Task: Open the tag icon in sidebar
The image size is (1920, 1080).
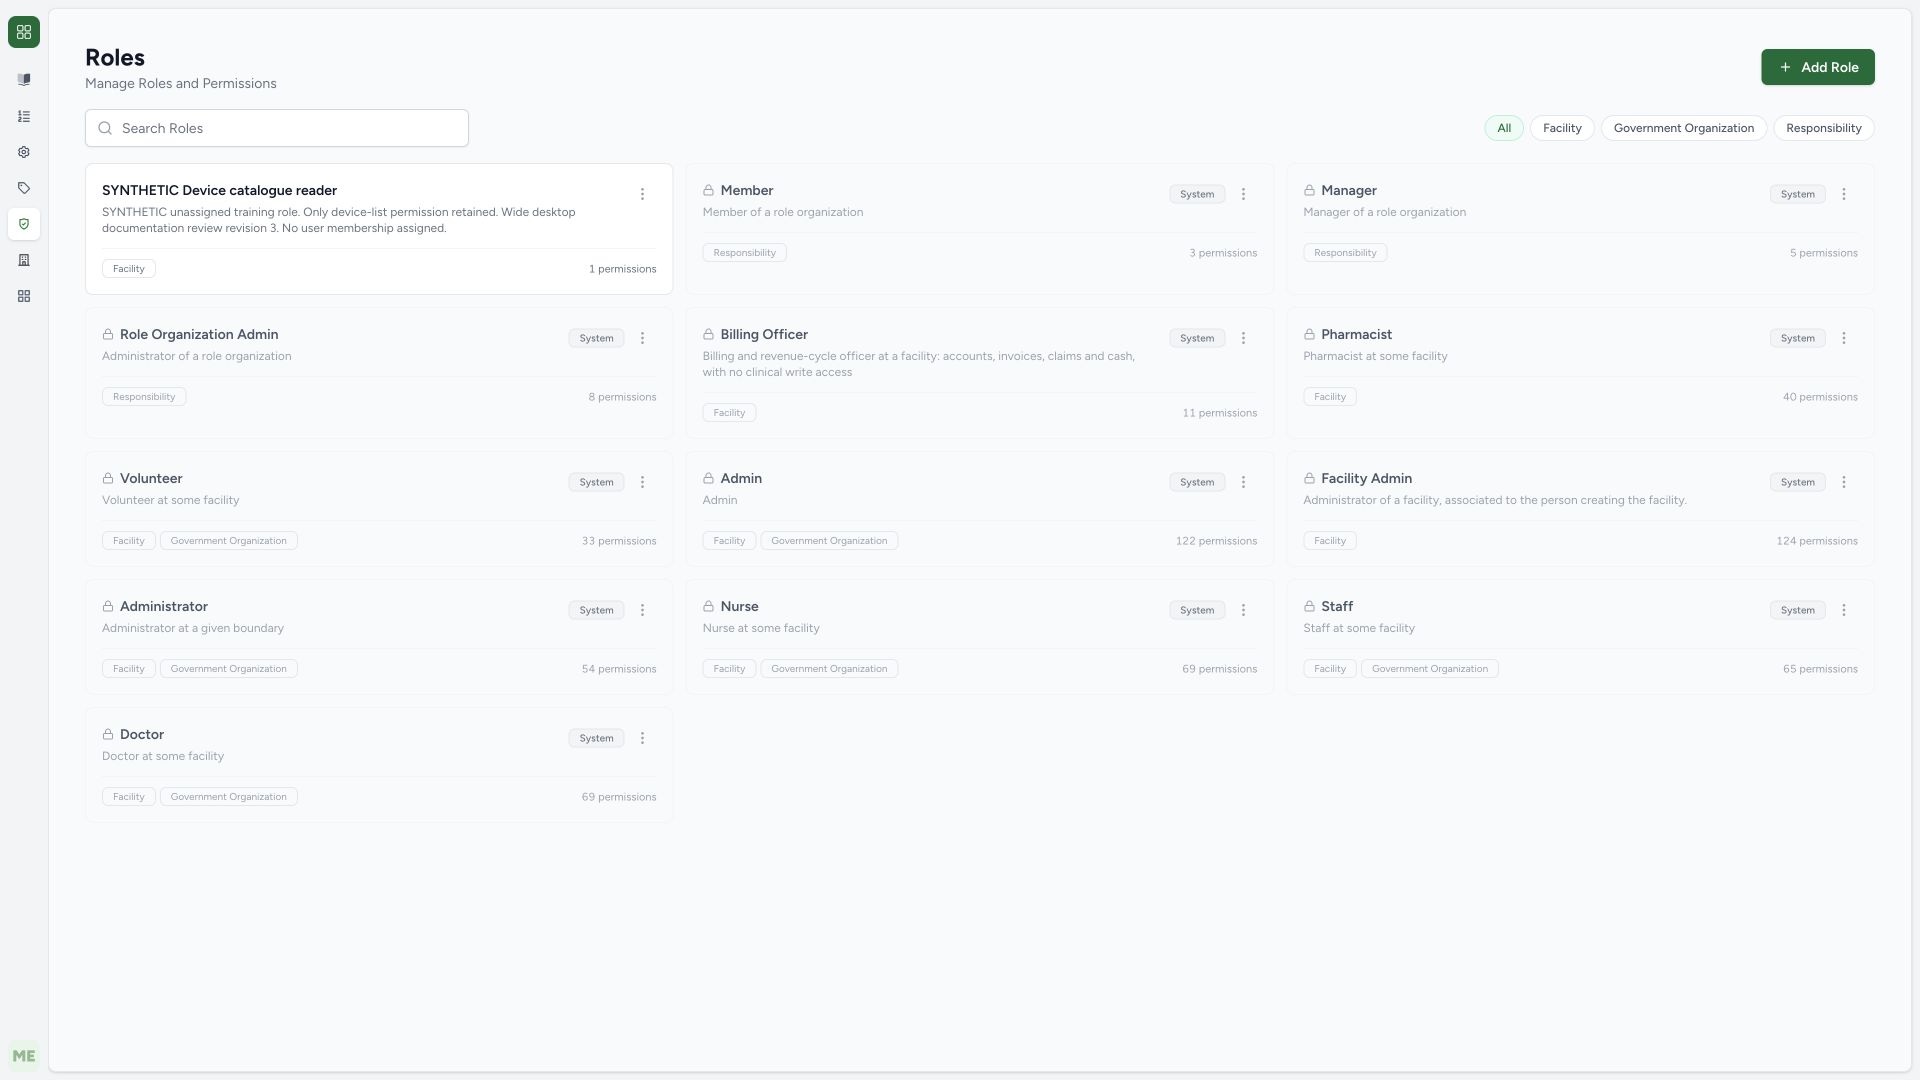Action: click(24, 188)
